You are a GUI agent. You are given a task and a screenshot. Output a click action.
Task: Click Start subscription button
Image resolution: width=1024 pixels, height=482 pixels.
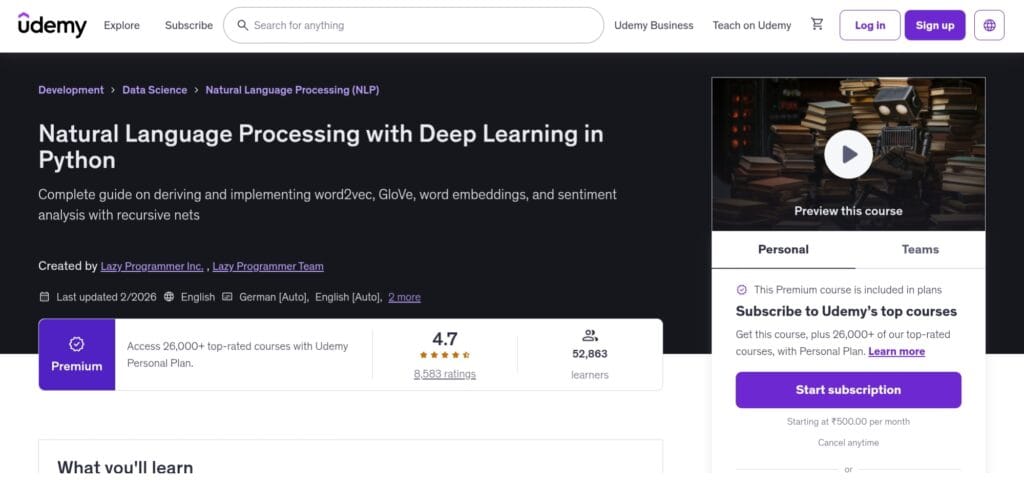[x=848, y=390]
